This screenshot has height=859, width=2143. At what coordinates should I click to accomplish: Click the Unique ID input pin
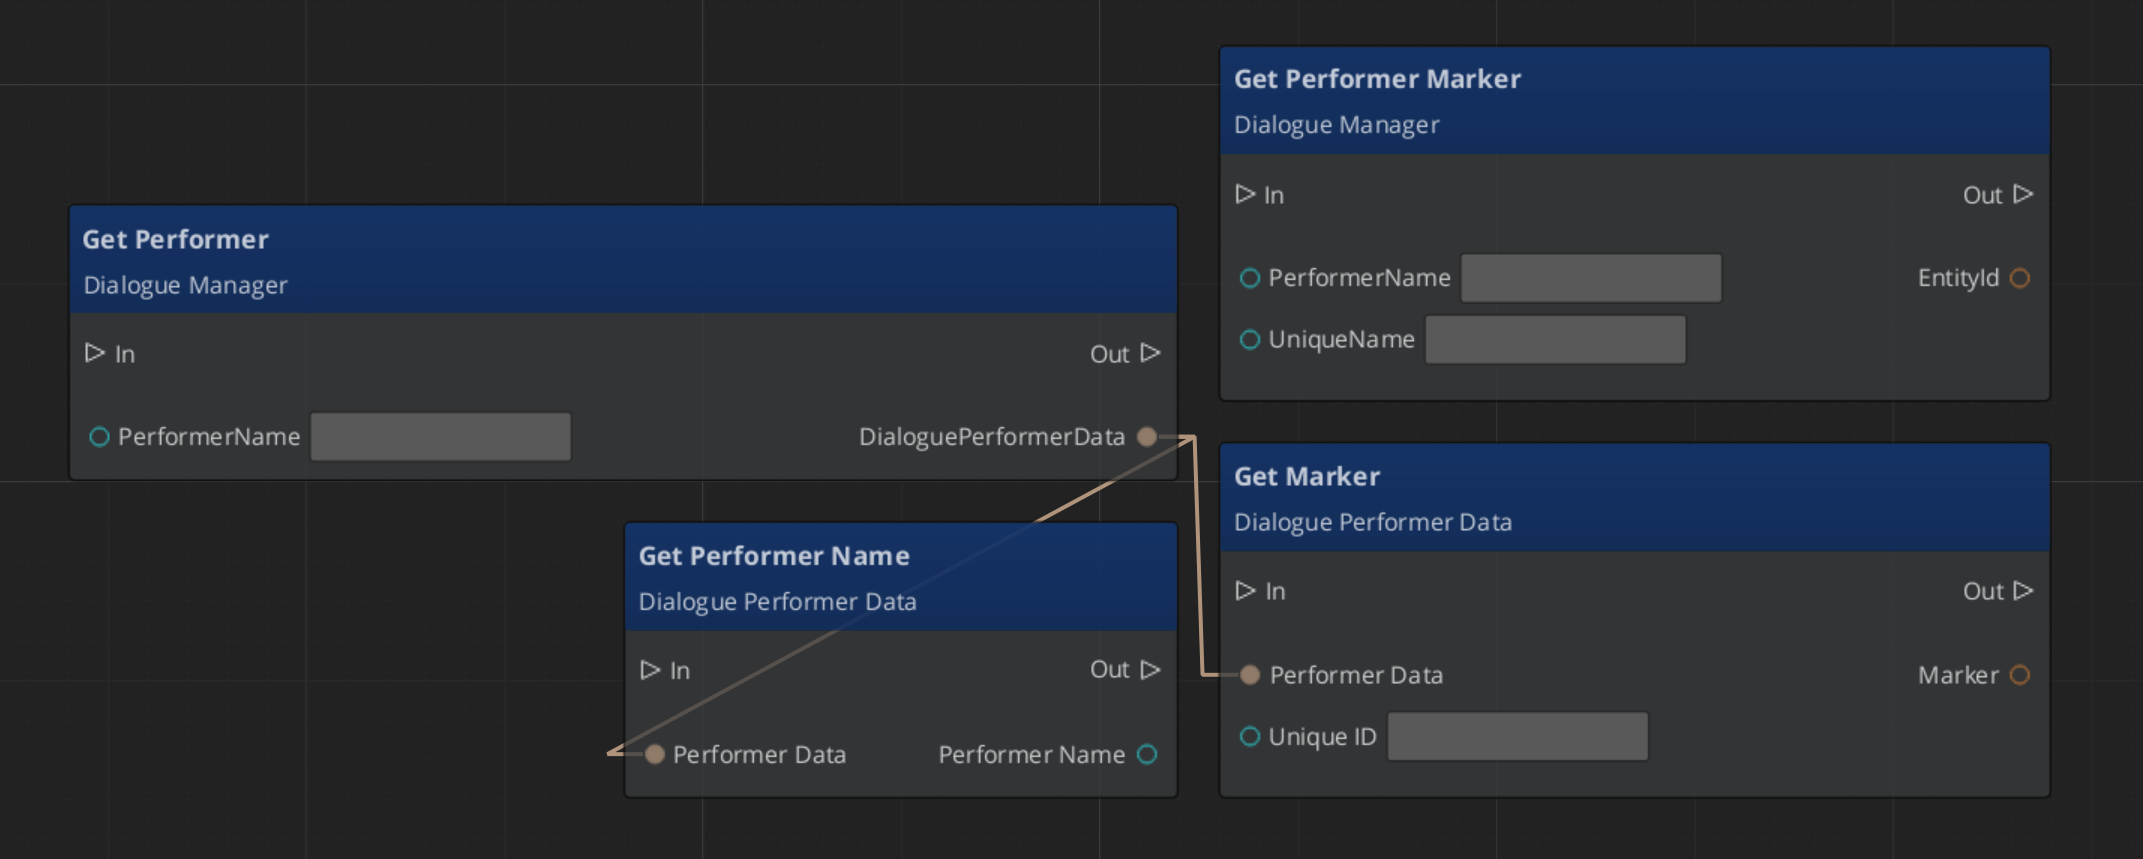coord(1249,737)
